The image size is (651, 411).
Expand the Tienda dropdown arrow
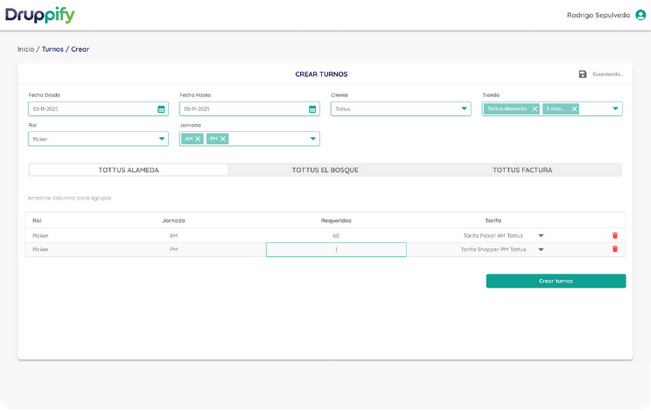click(x=615, y=109)
